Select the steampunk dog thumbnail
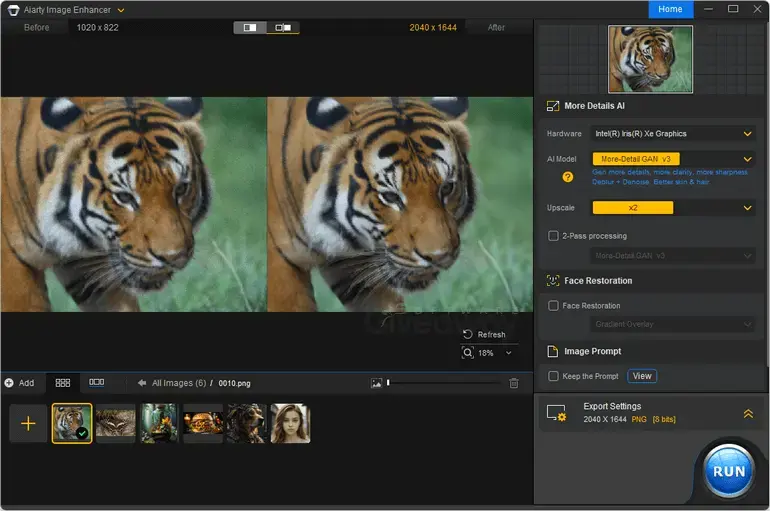Image resolution: width=770 pixels, height=511 pixels. (x=247, y=423)
